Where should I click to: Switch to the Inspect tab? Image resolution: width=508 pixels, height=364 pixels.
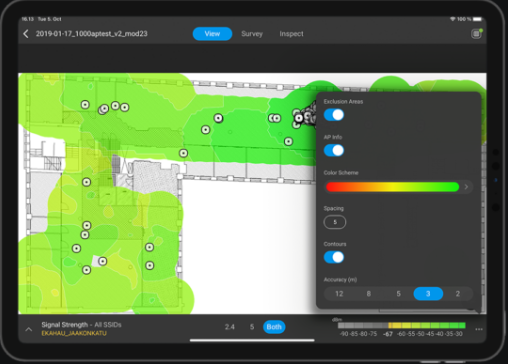[x=291, y=34]
